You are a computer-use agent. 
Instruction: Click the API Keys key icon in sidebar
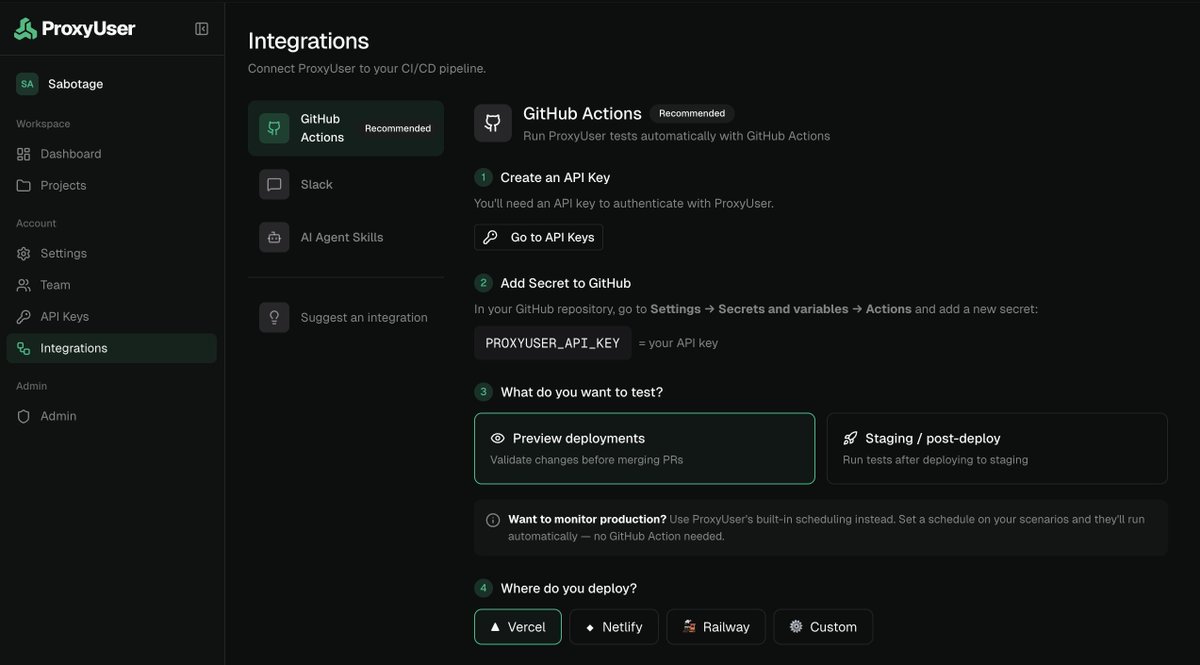click(24, 317)
